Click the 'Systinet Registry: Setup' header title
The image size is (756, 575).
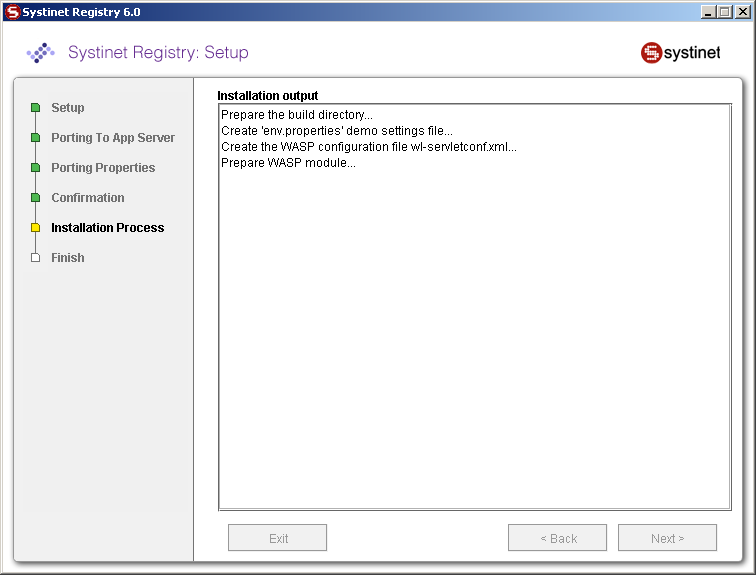click(158, 52)
